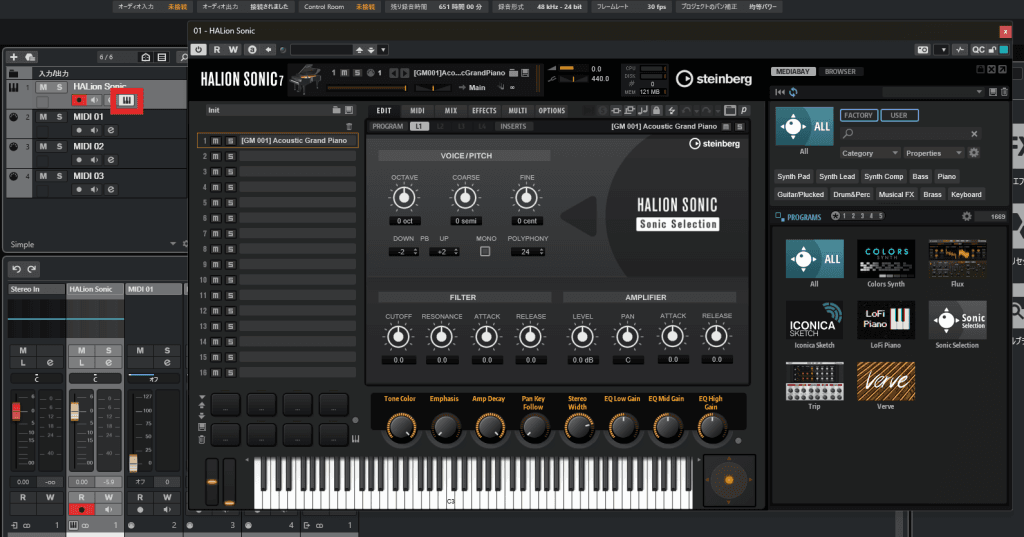The image size is (1024, 537).
Task: Click the trash icon above program slot list
Action: point(349,127)
